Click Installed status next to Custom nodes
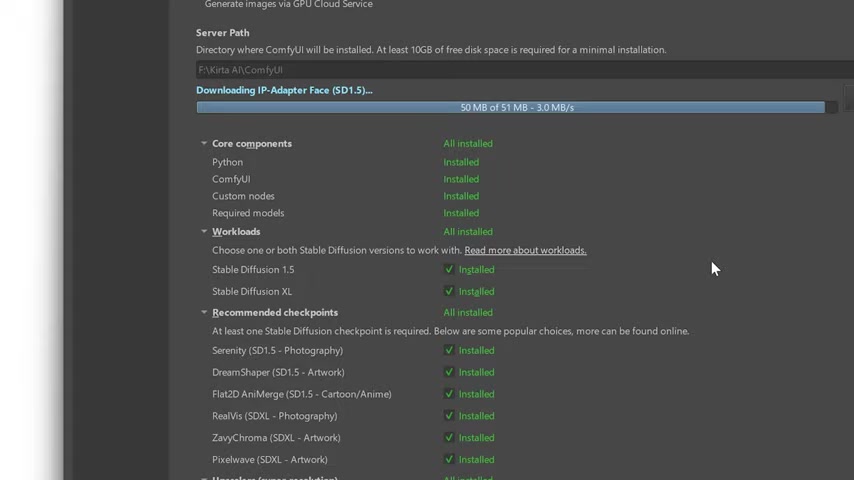Screen dimensions: 854x480 [x=461, y=196]
